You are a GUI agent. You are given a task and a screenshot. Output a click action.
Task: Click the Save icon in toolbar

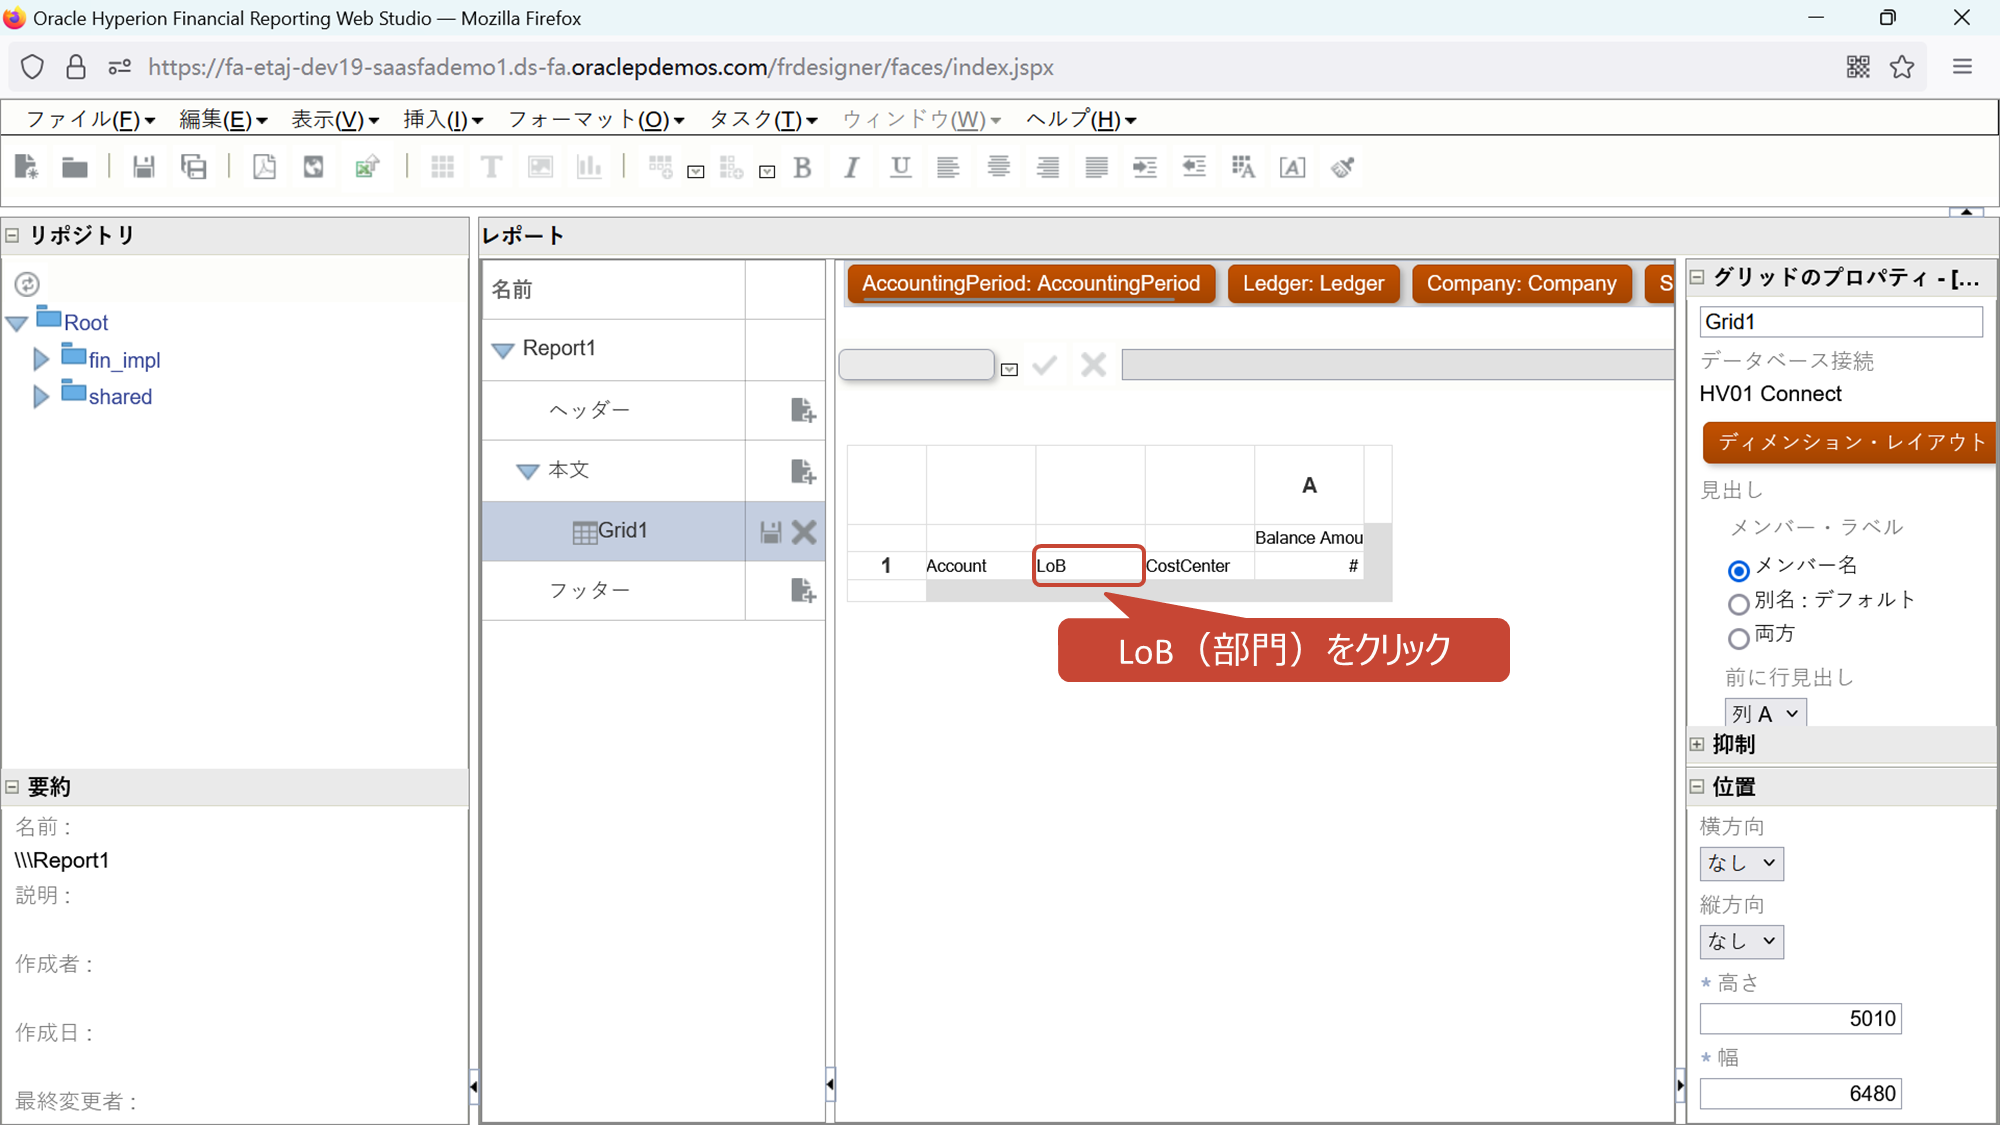(144, 167)
